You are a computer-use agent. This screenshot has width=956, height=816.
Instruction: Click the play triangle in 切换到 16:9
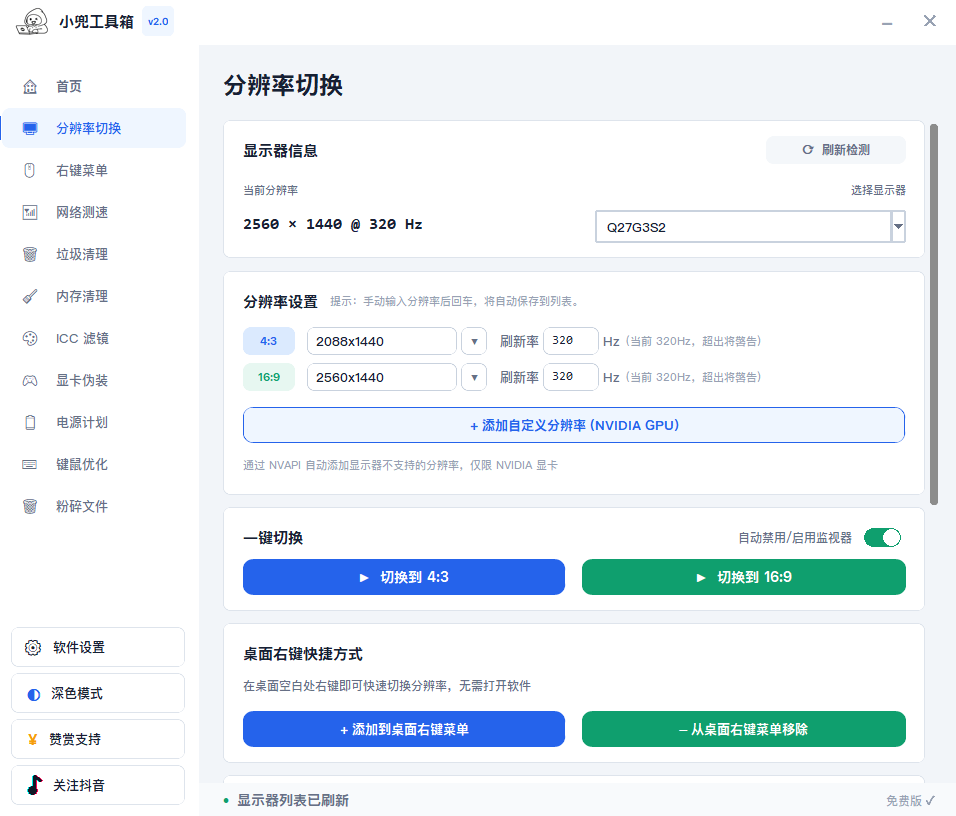(x=701, y=578)
